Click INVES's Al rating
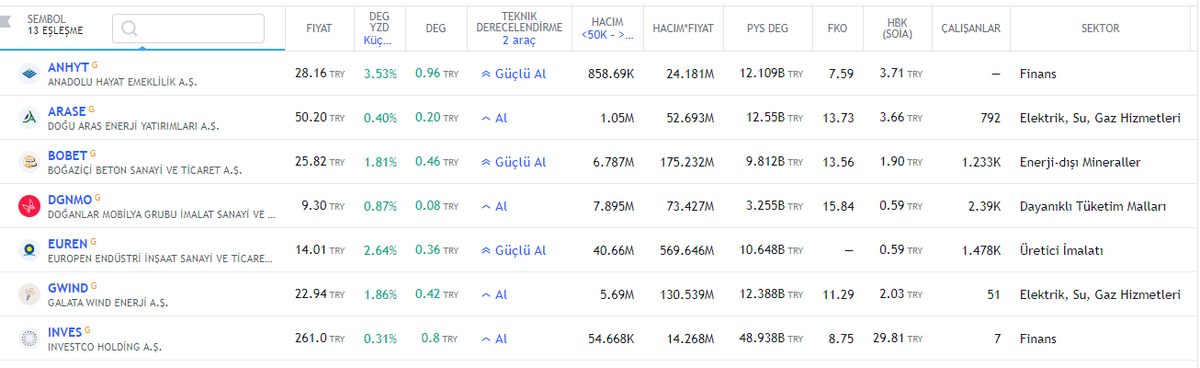Screen dimensions: 1200x368 (x=494, y=339)
